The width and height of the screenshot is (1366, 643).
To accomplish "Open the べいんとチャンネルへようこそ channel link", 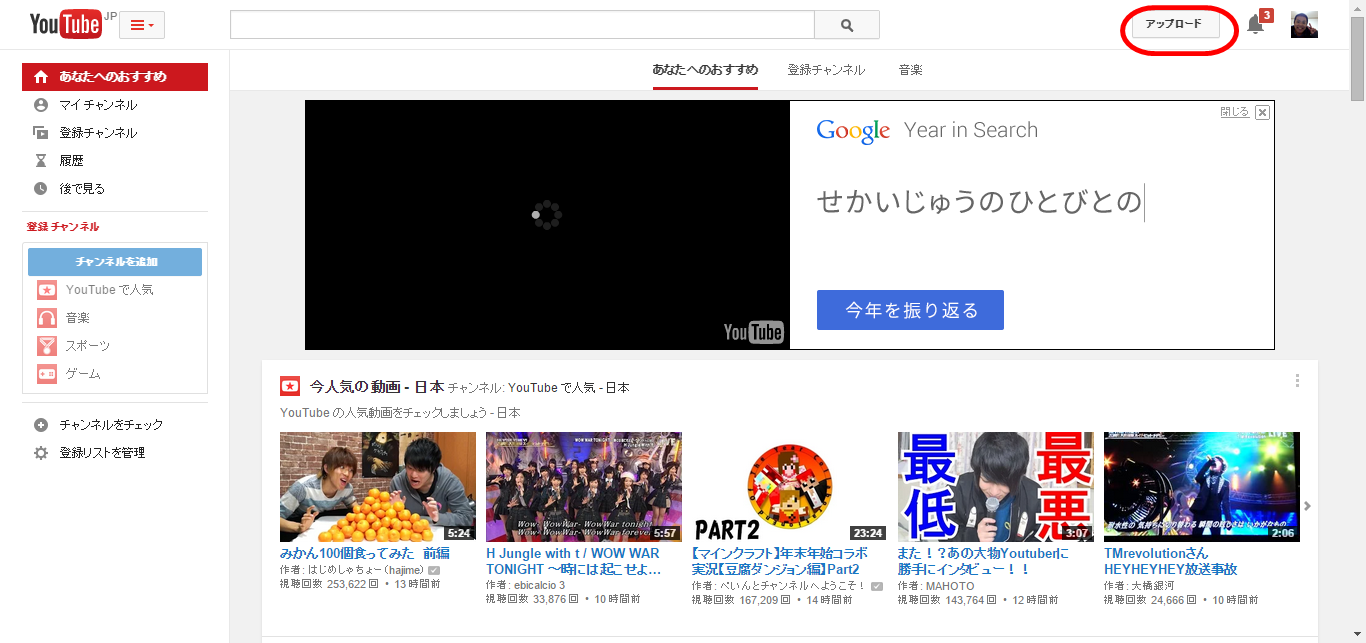I will click(x=793, y=586).
